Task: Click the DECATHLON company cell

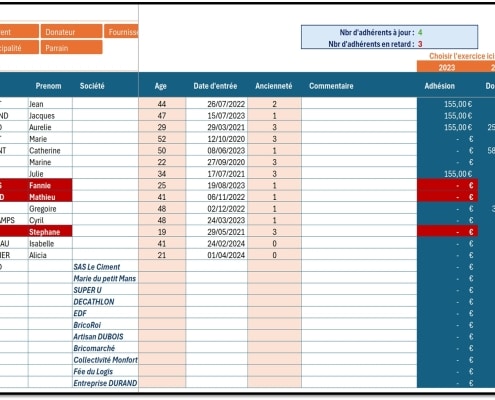Action: 105,302
